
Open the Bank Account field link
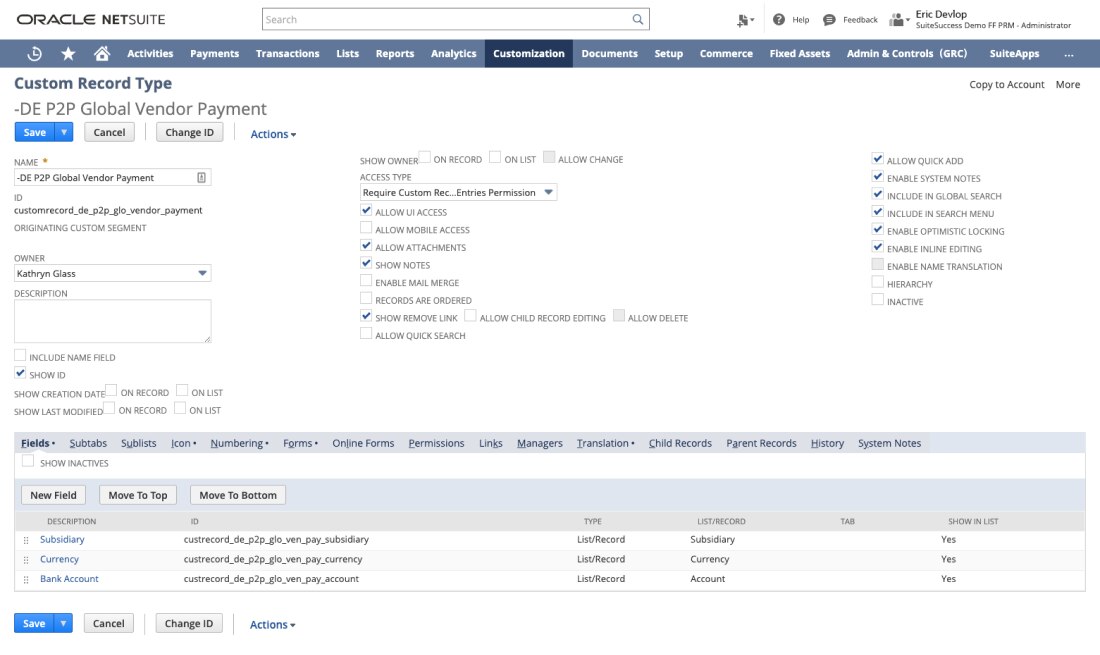click(69, 579)
